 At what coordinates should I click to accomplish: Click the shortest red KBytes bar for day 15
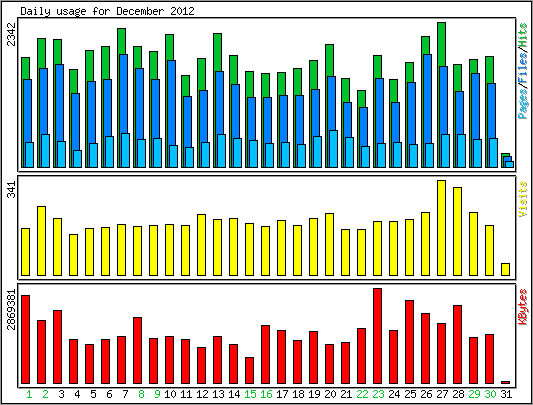point(250,371)
